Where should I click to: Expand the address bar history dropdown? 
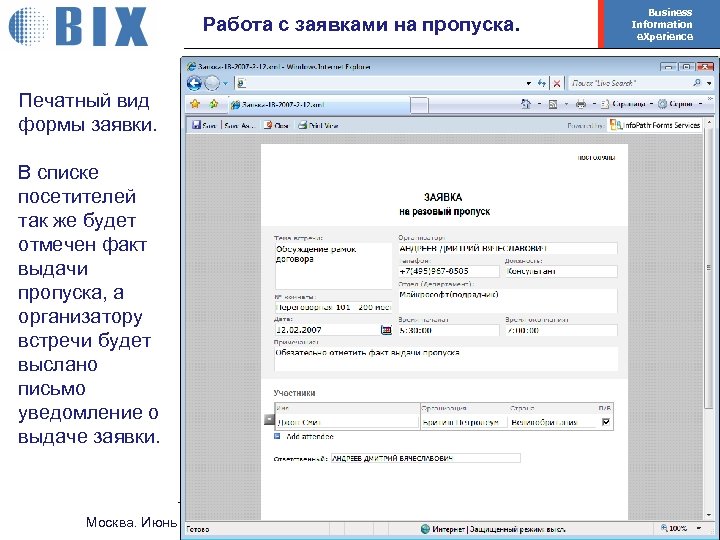pyautogui.click(x=529, y=84)
